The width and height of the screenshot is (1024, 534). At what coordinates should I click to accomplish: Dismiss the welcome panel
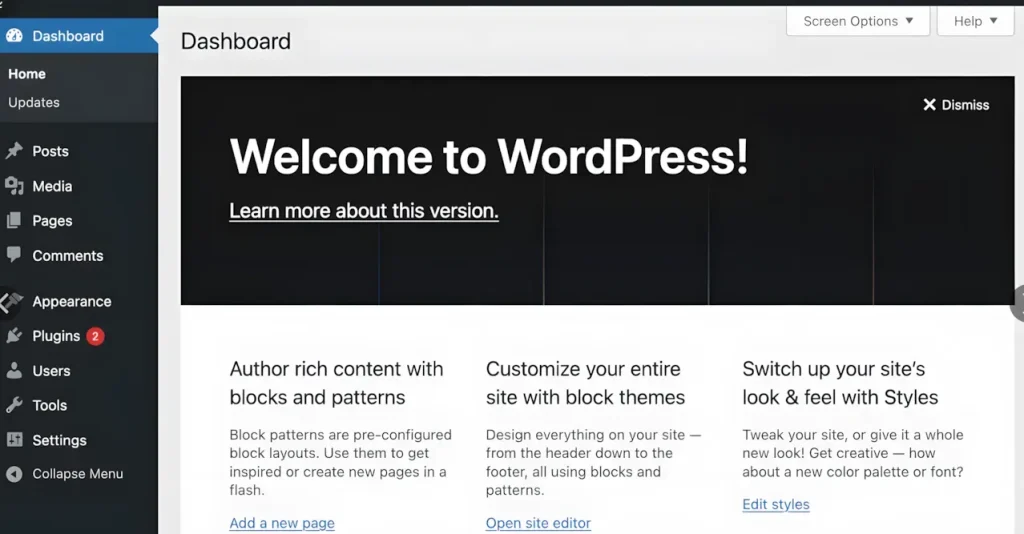click(x=956, y=104)
